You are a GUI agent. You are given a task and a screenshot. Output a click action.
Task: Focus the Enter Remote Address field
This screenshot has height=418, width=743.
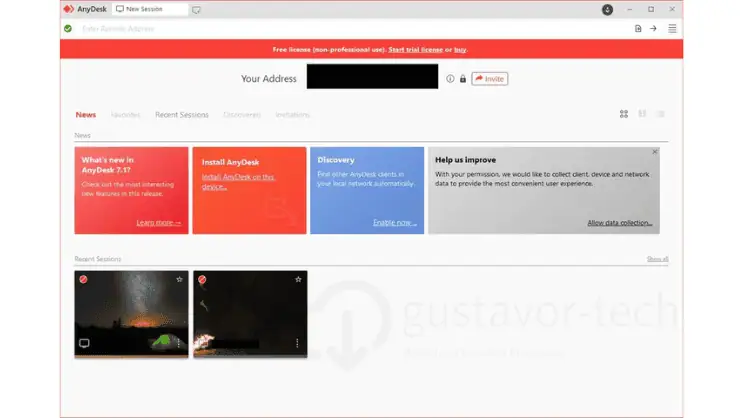(351, 28)
